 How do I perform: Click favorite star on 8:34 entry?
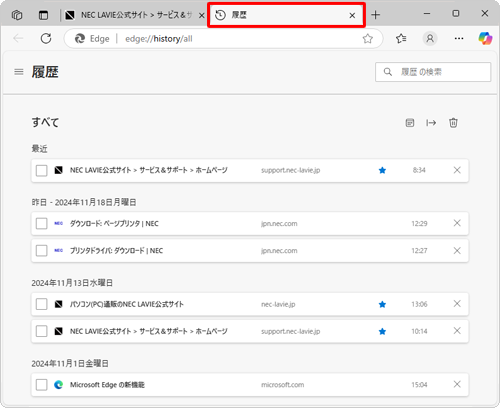pos(382,170)
